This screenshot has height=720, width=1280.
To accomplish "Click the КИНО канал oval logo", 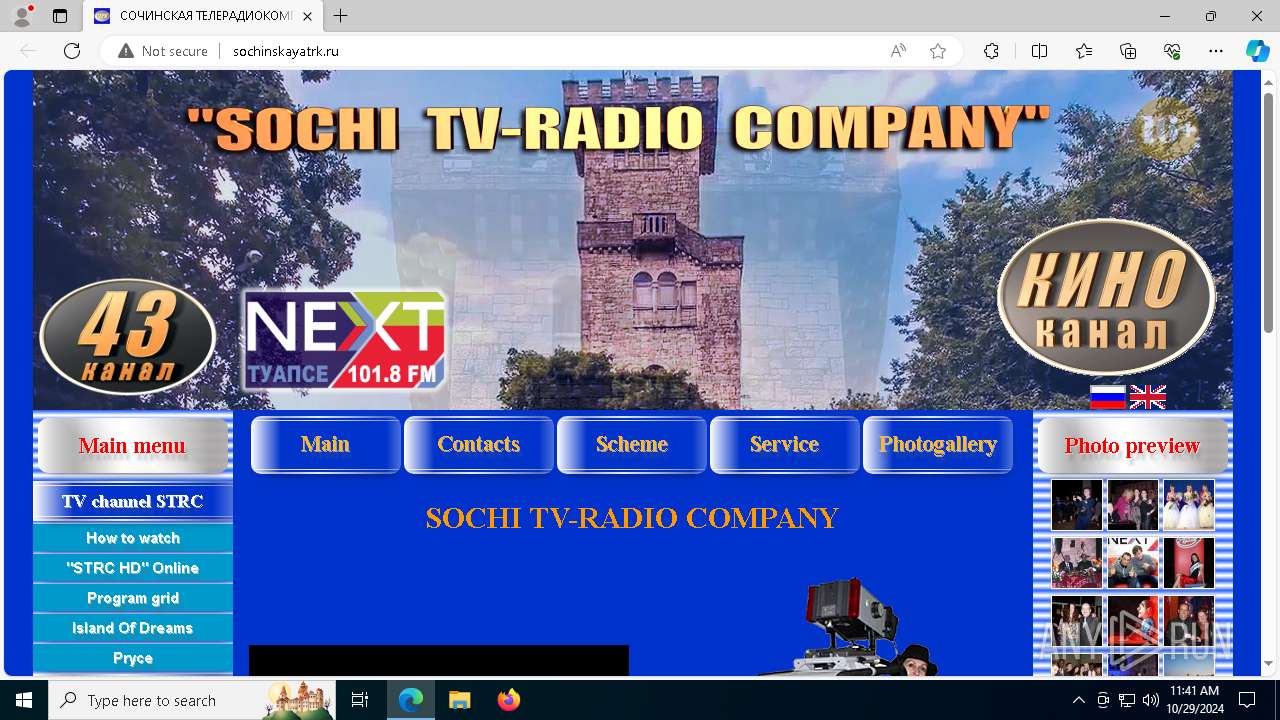I will 1106,296.
